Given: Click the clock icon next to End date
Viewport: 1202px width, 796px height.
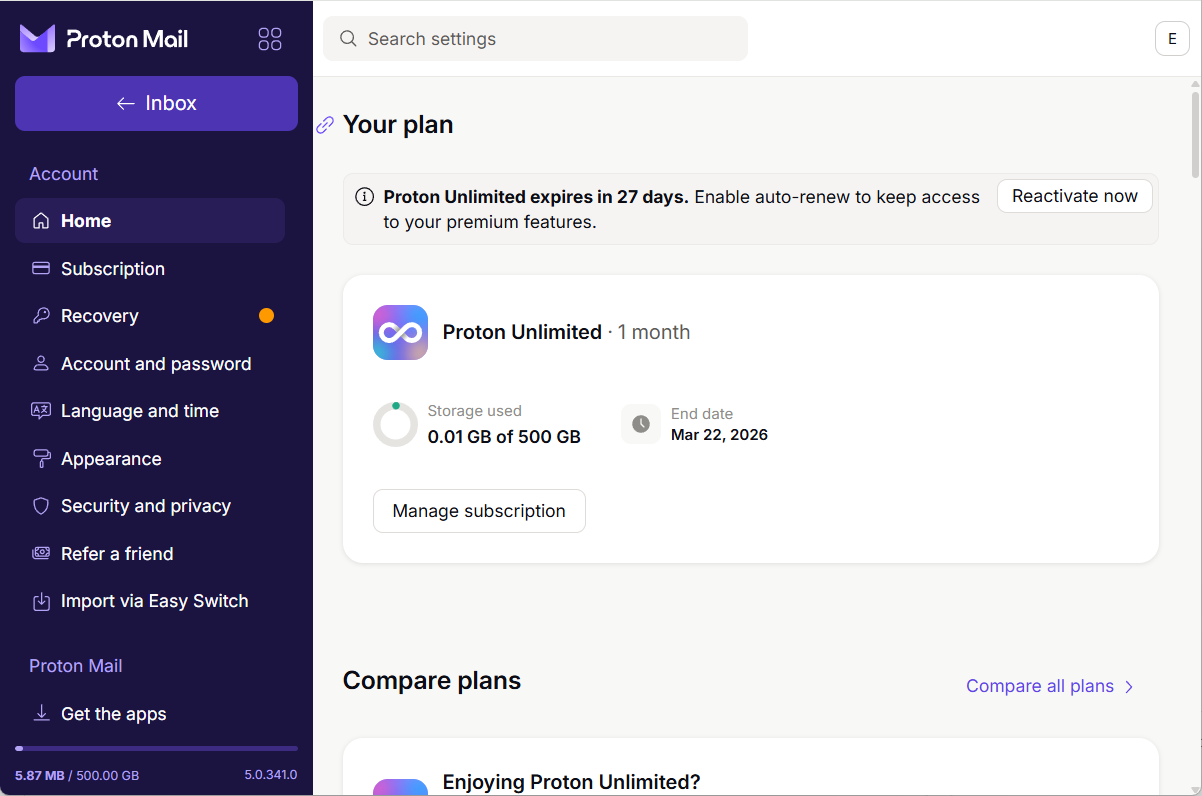Looking at the screenshot, I should coord(641,424).
